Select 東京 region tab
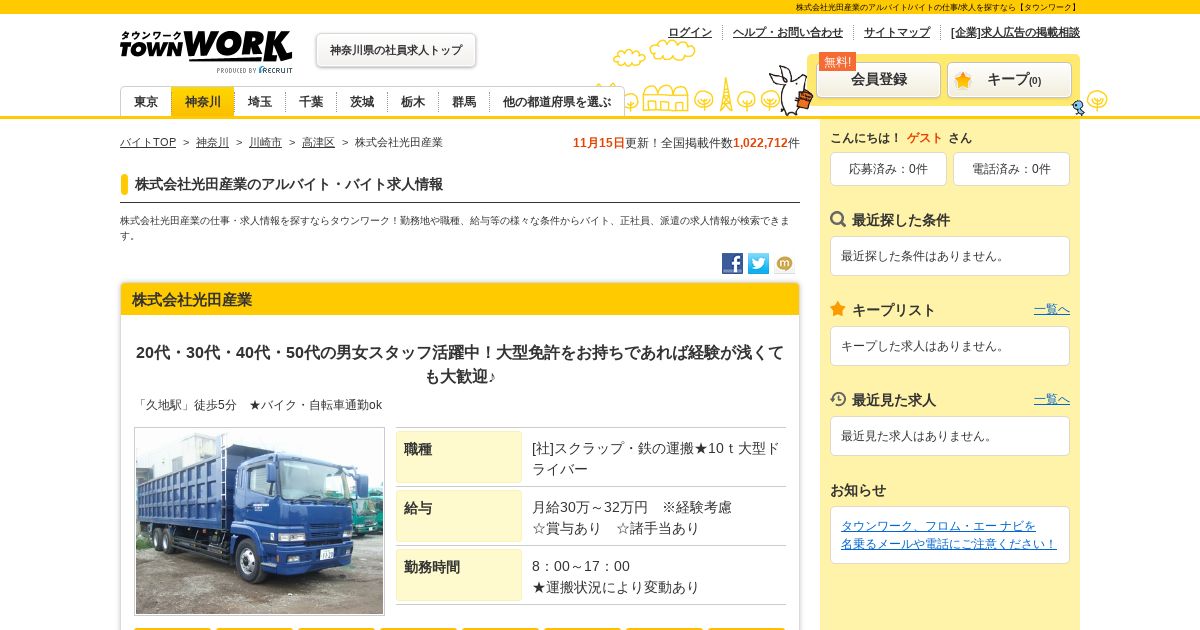 coord(146,102)
